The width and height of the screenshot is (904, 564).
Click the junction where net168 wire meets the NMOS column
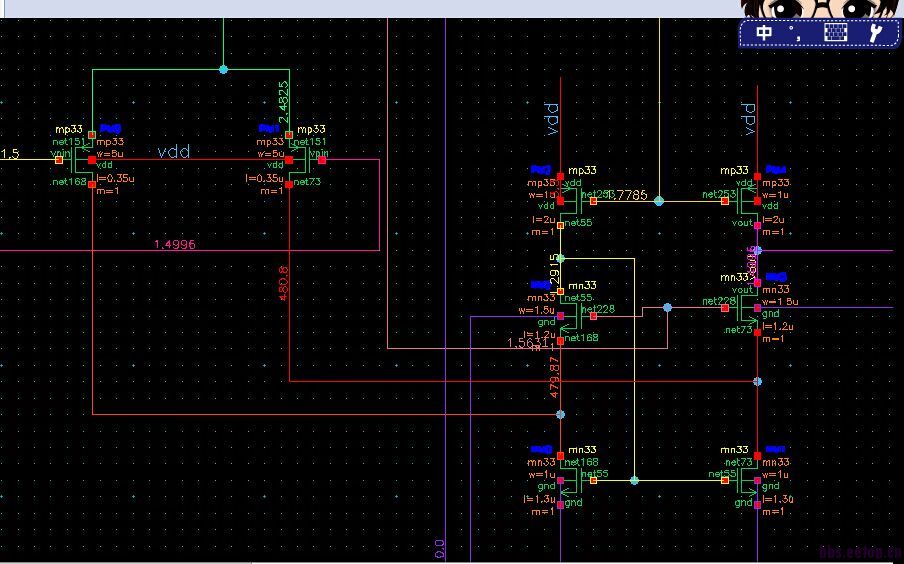(x=560, y=414)
